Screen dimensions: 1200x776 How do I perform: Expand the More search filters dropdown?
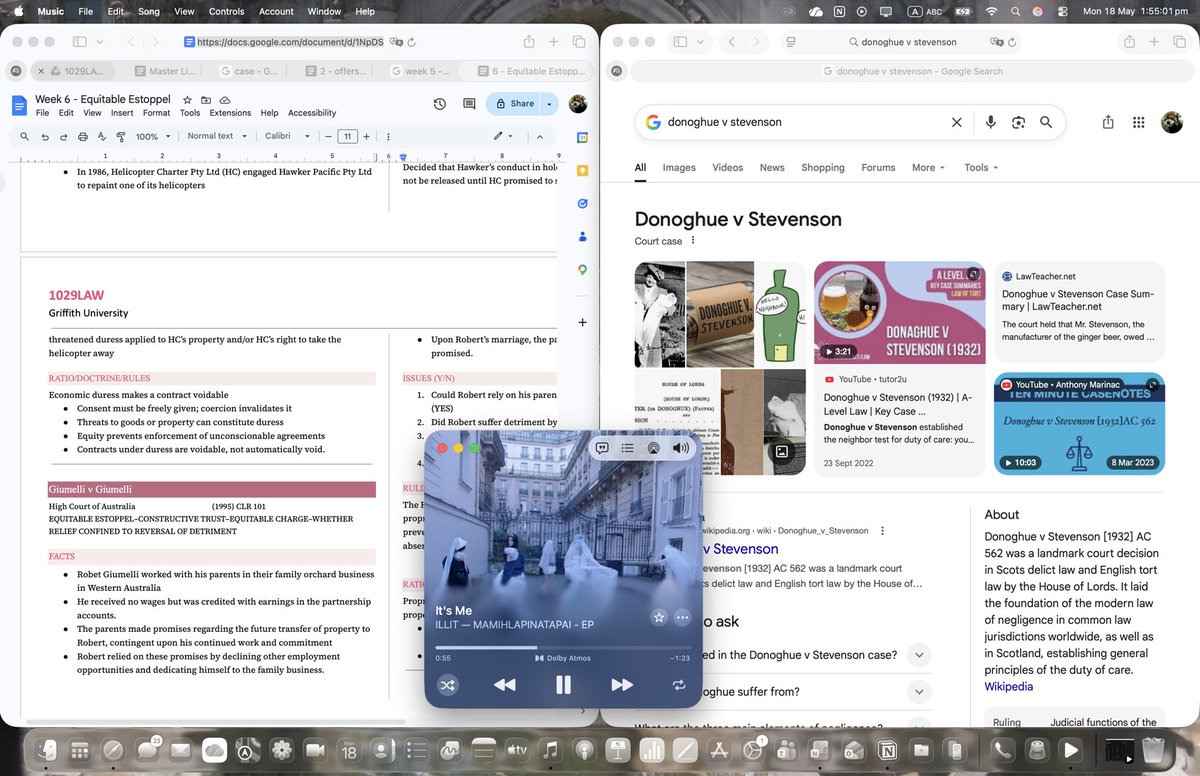[x=928, y=168]
